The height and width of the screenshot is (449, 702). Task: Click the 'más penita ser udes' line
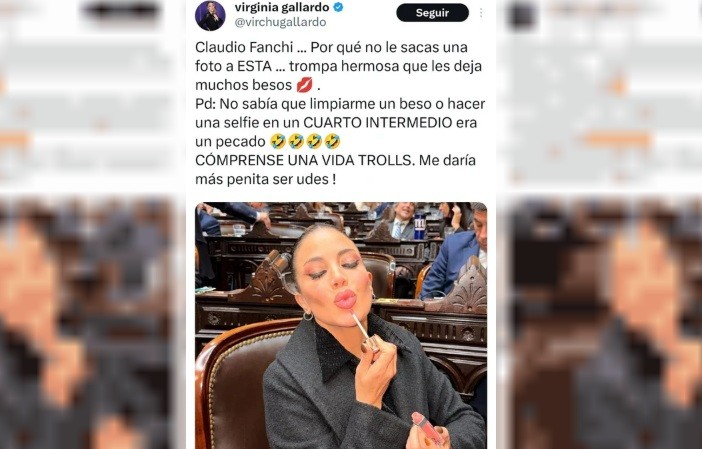click(x=265, y=179)
